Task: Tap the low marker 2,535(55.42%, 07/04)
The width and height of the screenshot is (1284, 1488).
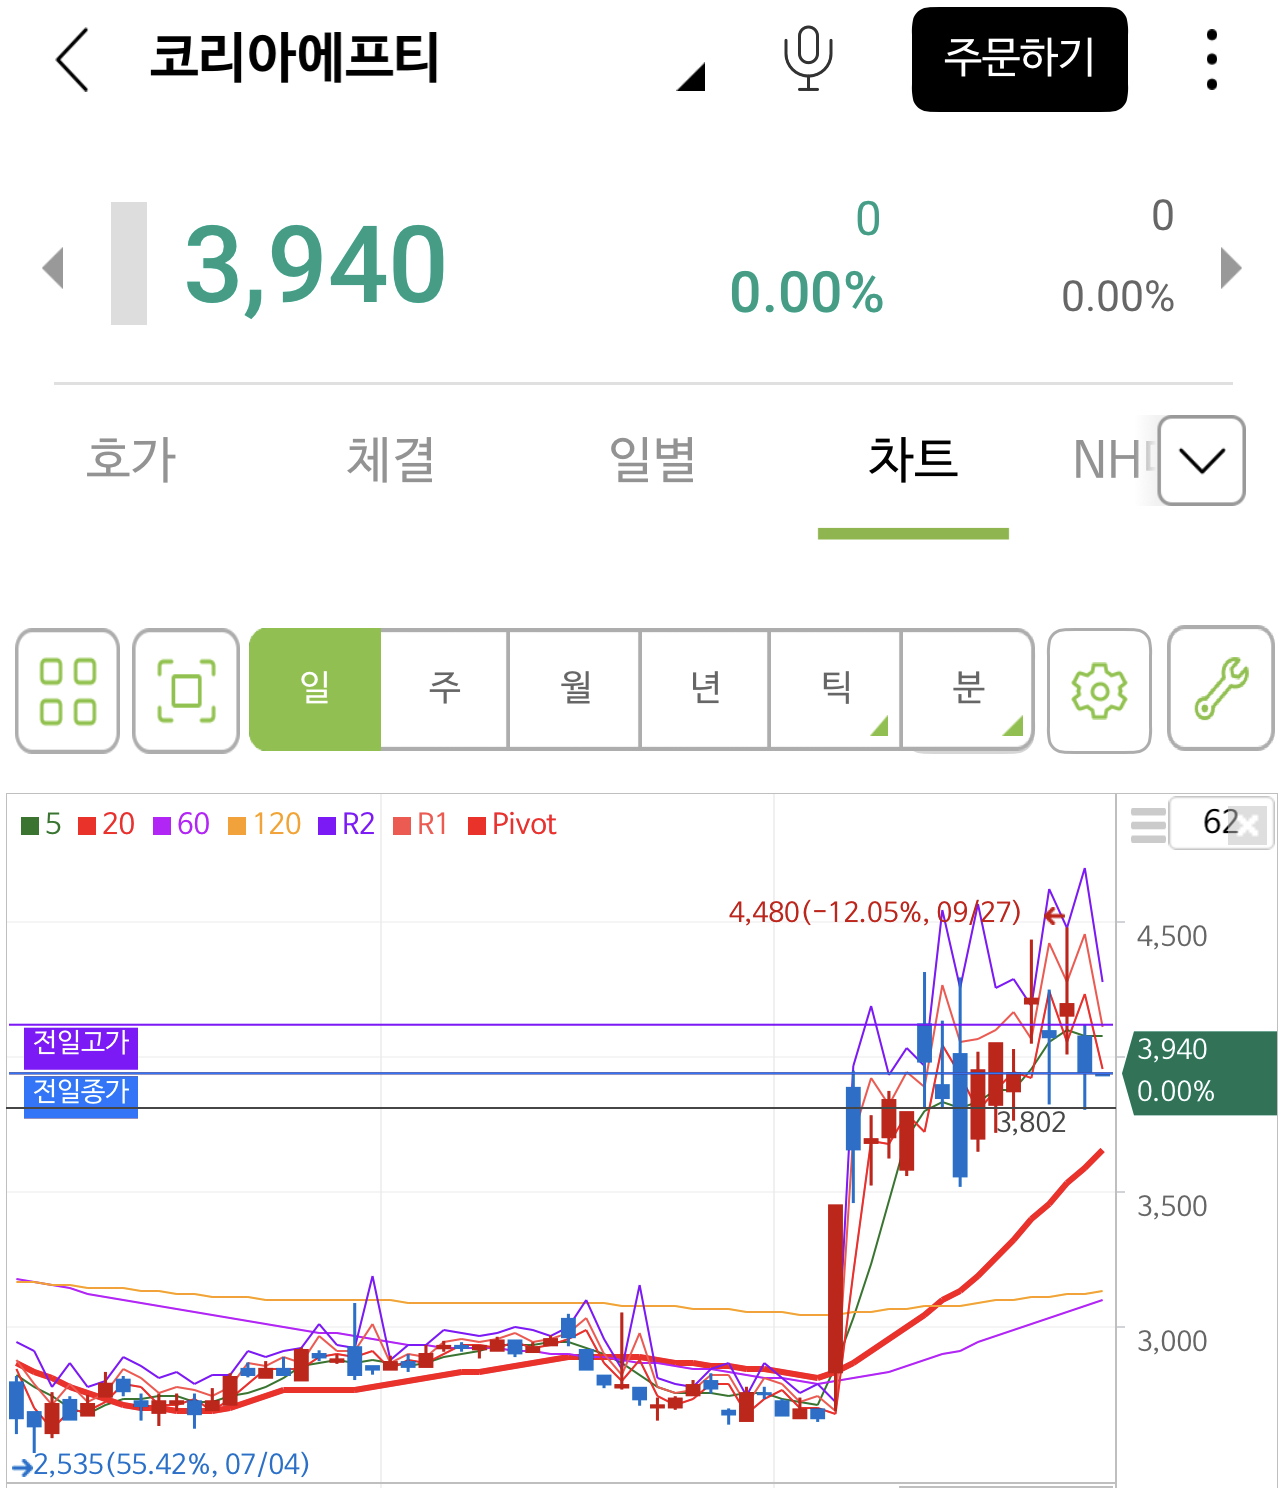Action: pyautogui.click(x=171, y=1465)
